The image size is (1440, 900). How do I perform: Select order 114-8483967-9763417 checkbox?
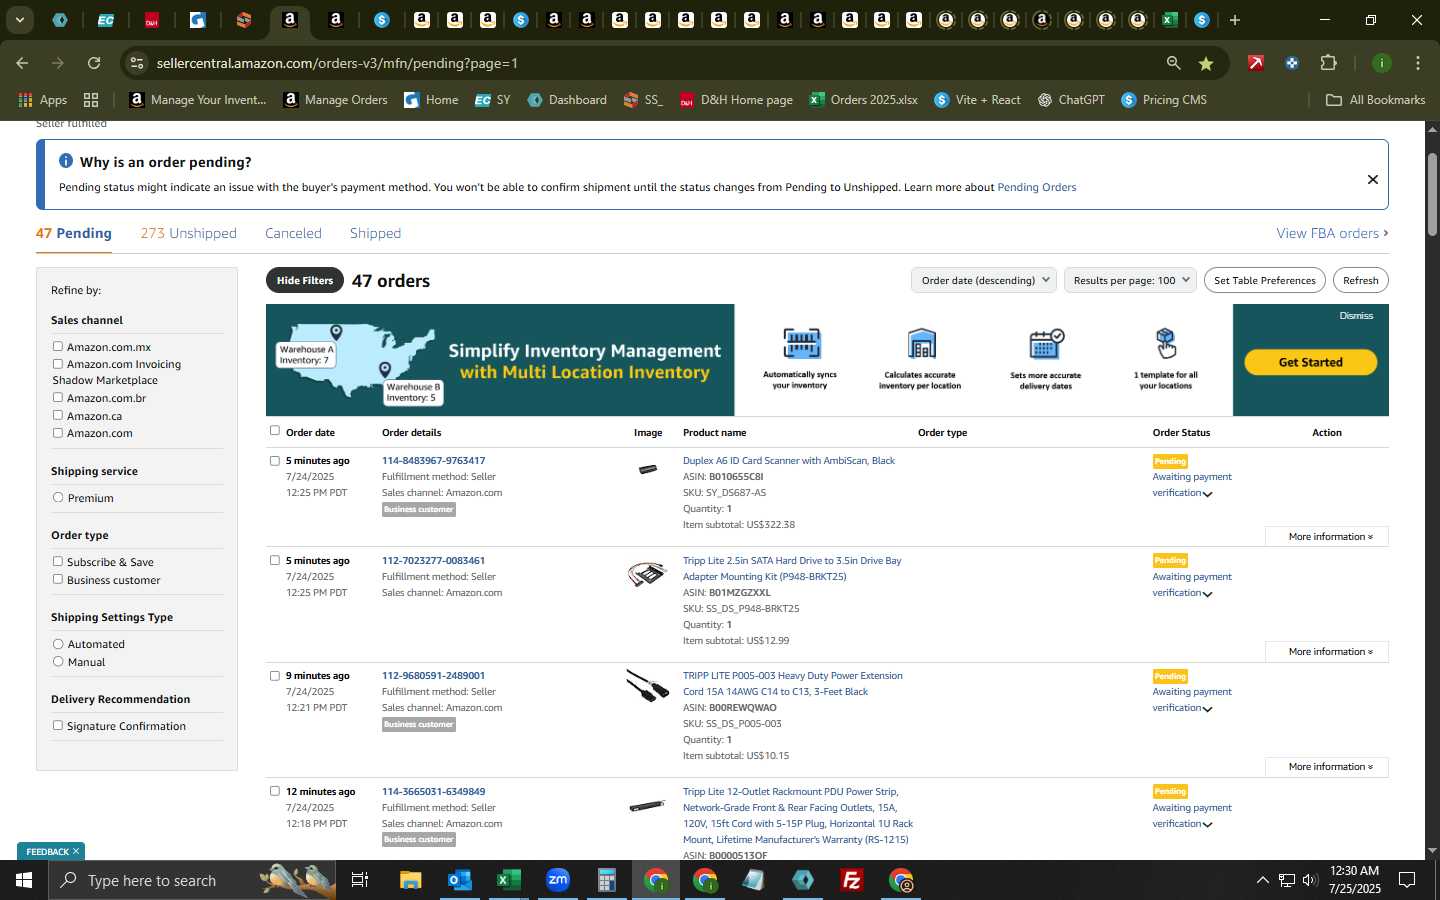(275, 461)
